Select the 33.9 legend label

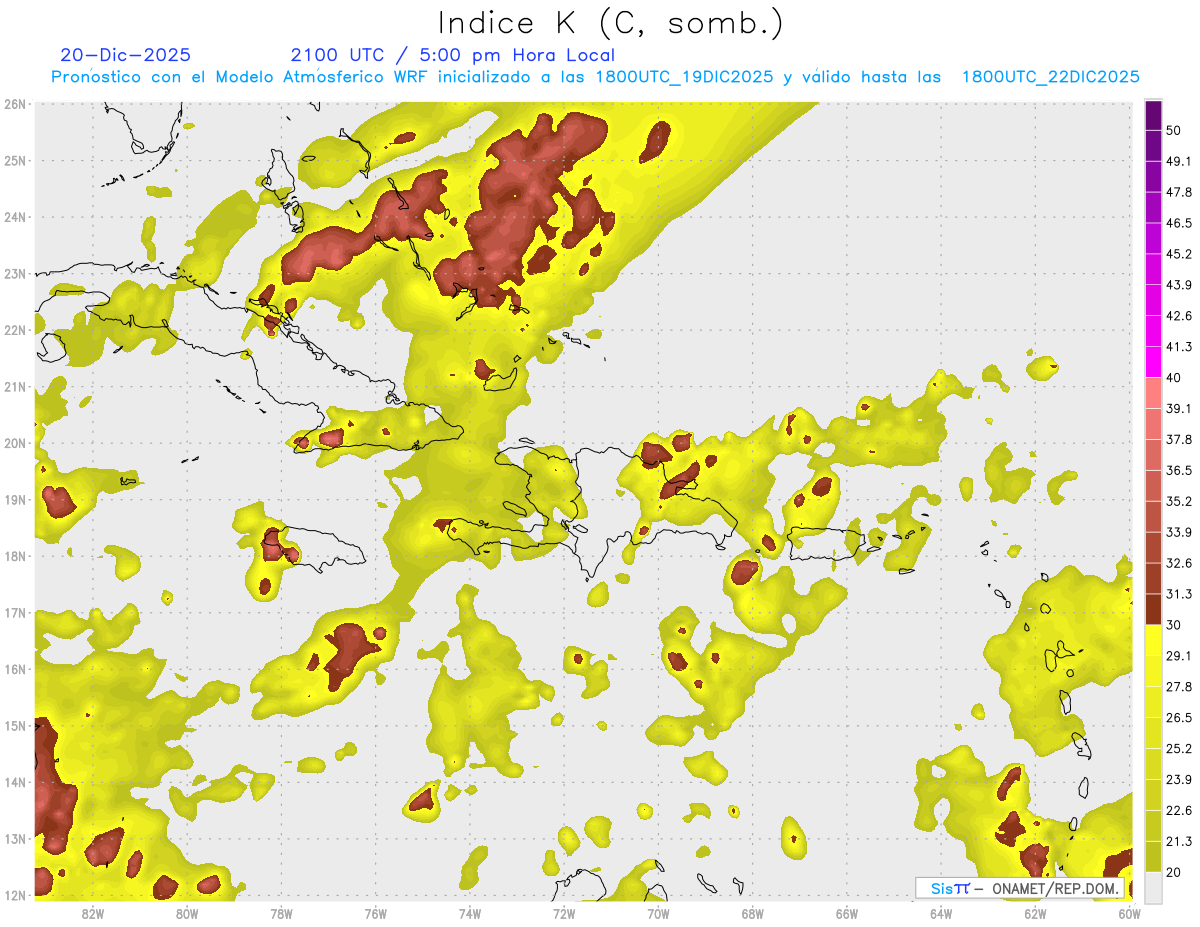(1179, 532)
